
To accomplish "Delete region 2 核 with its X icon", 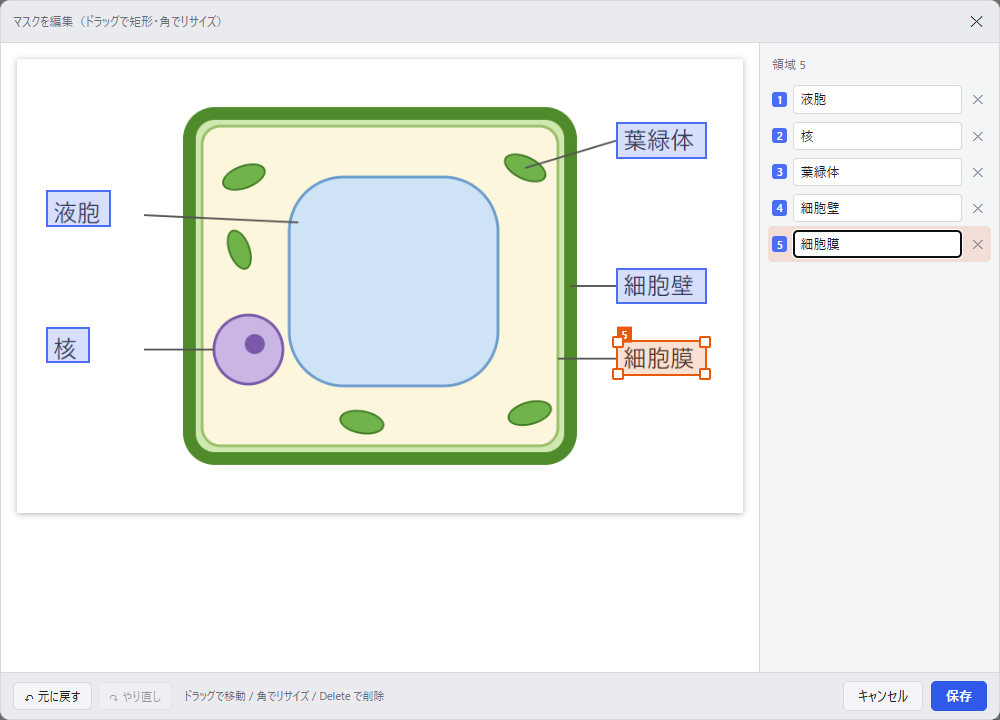I will coord(978,136).
